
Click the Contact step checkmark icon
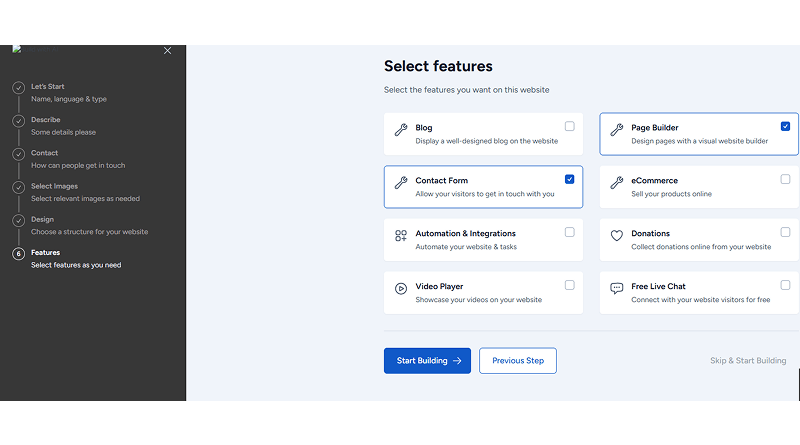(x=18, y=154)
